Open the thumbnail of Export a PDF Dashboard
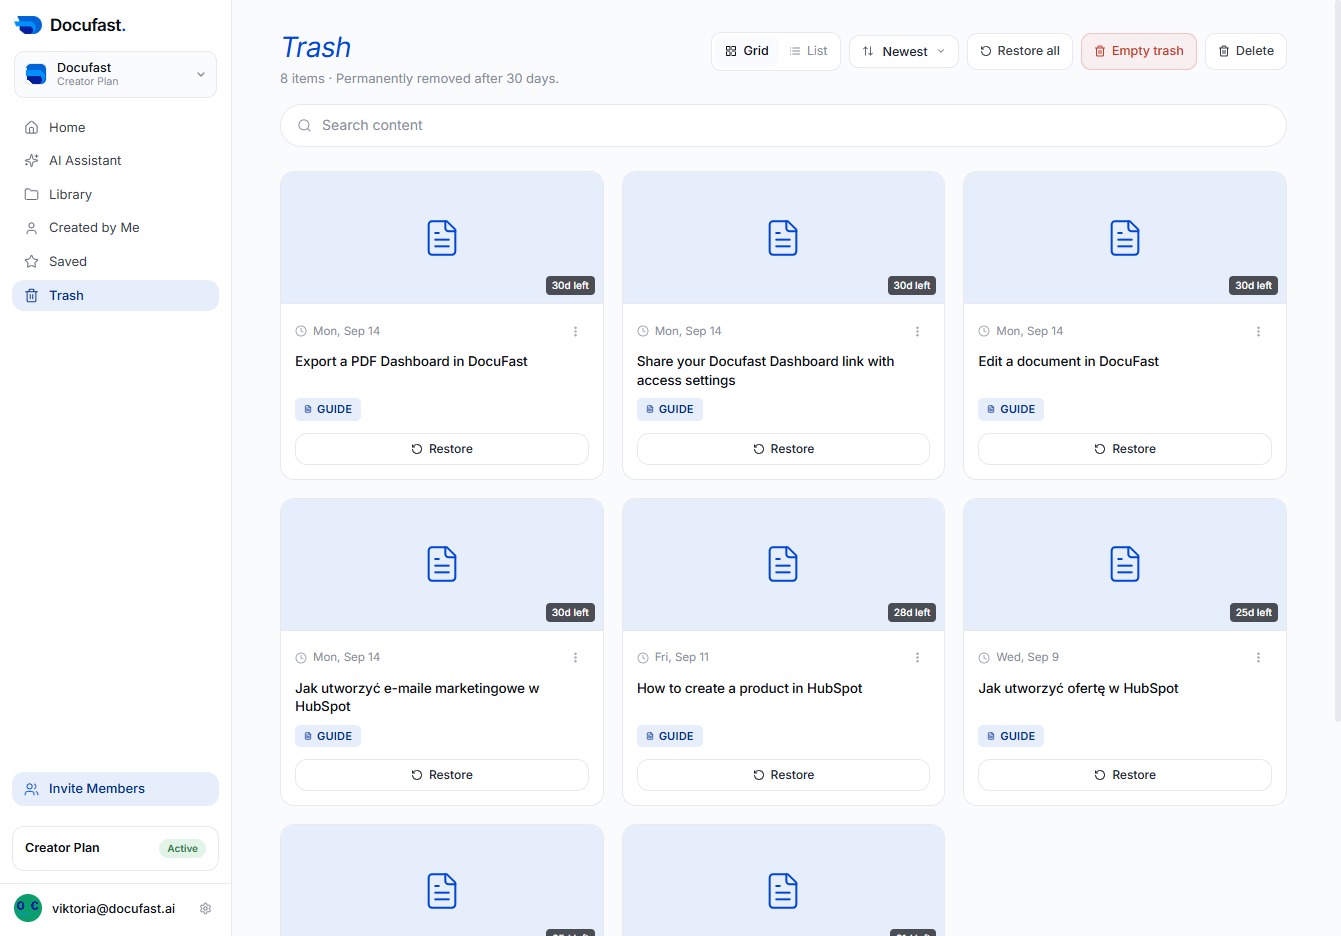1341x936 pixels. click(x=442, y=238)
